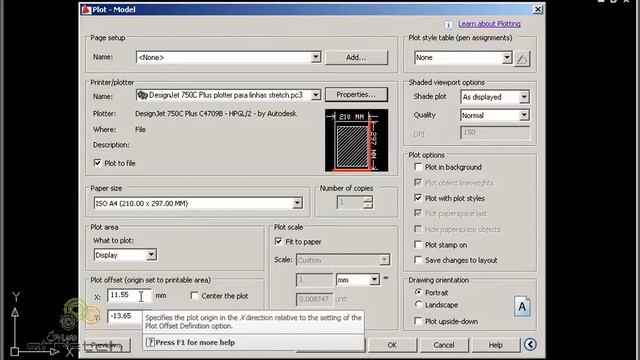
Task: Toggle the Plot to file checkbox
Action: point(98,163)
